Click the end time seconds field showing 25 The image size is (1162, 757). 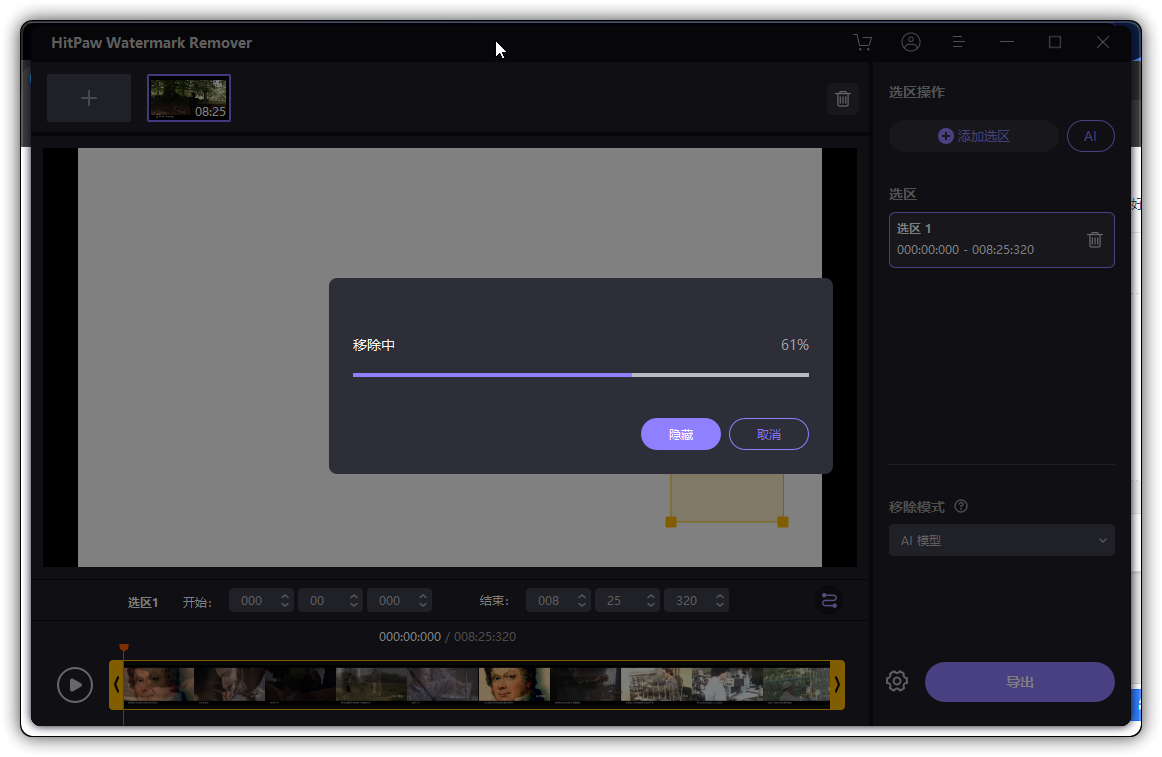(618, 601)
